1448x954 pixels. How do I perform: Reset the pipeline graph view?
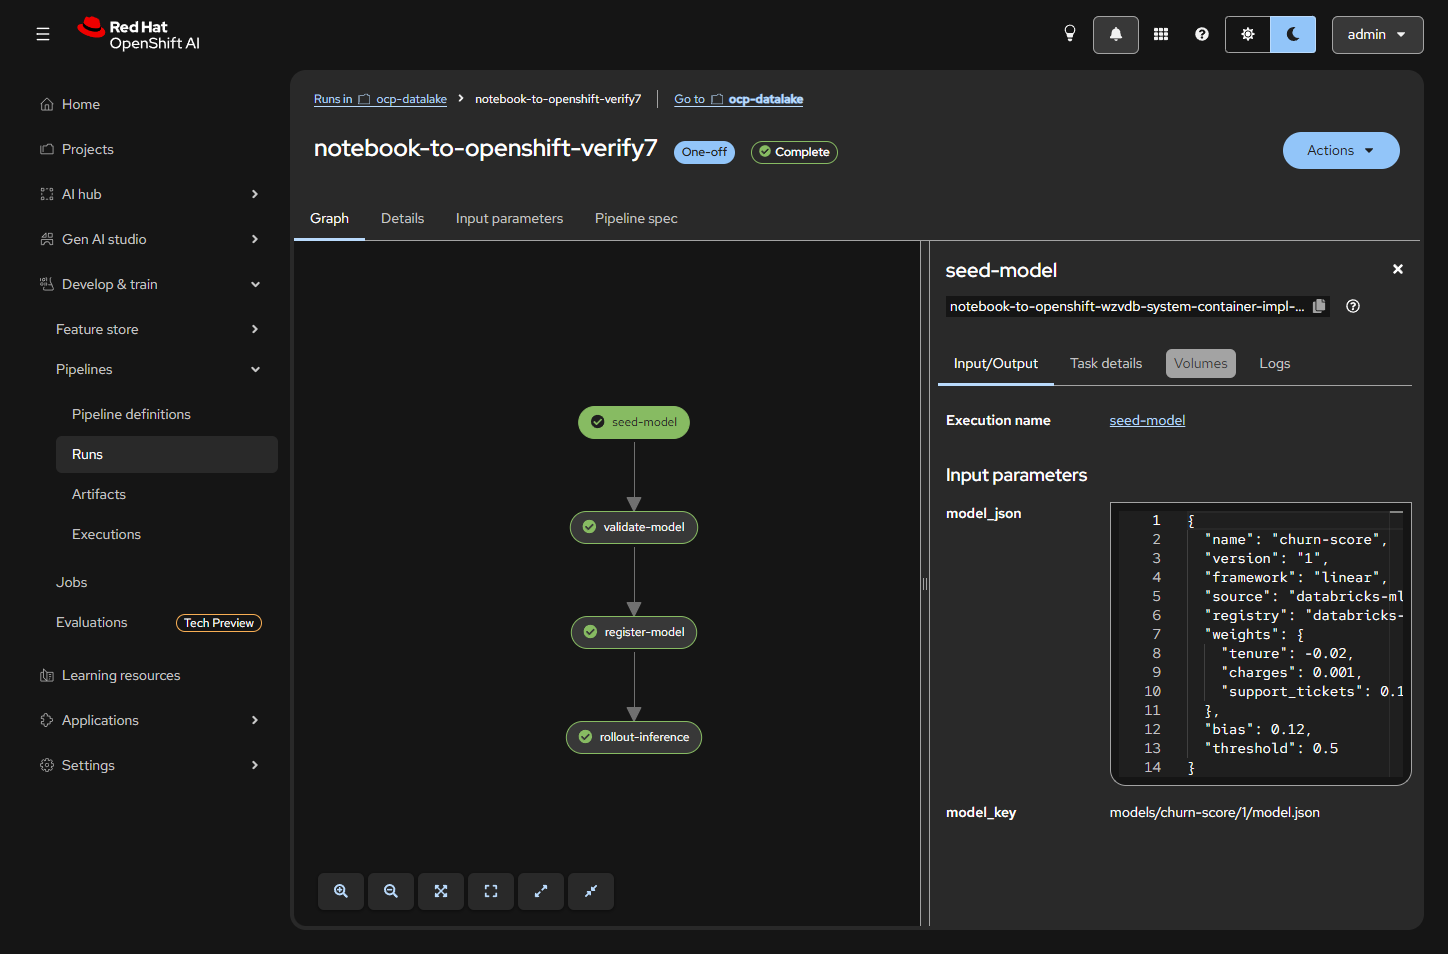click(x=491, y=891)
